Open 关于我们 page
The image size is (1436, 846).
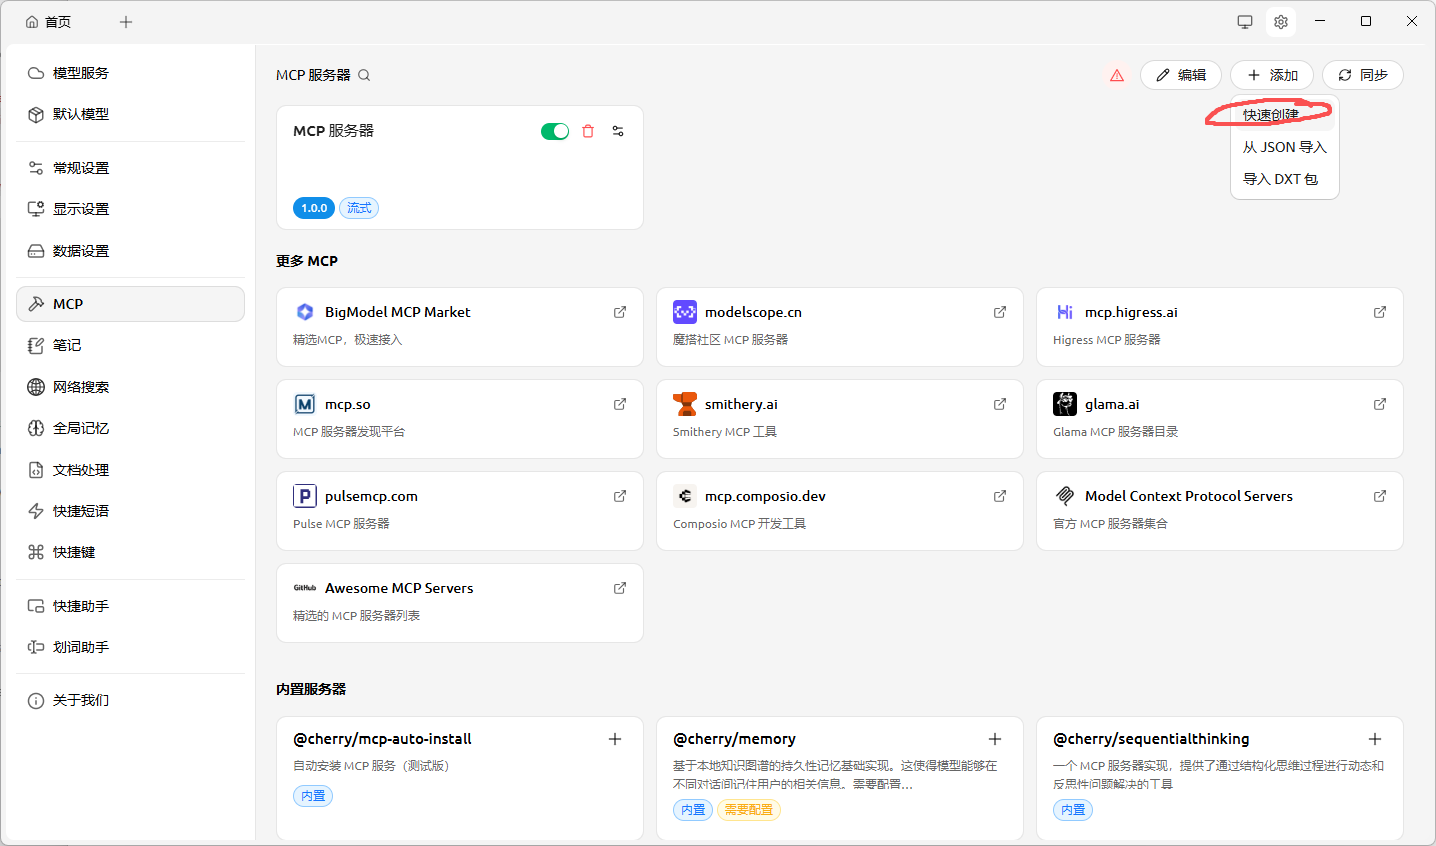tap(130, 700)
